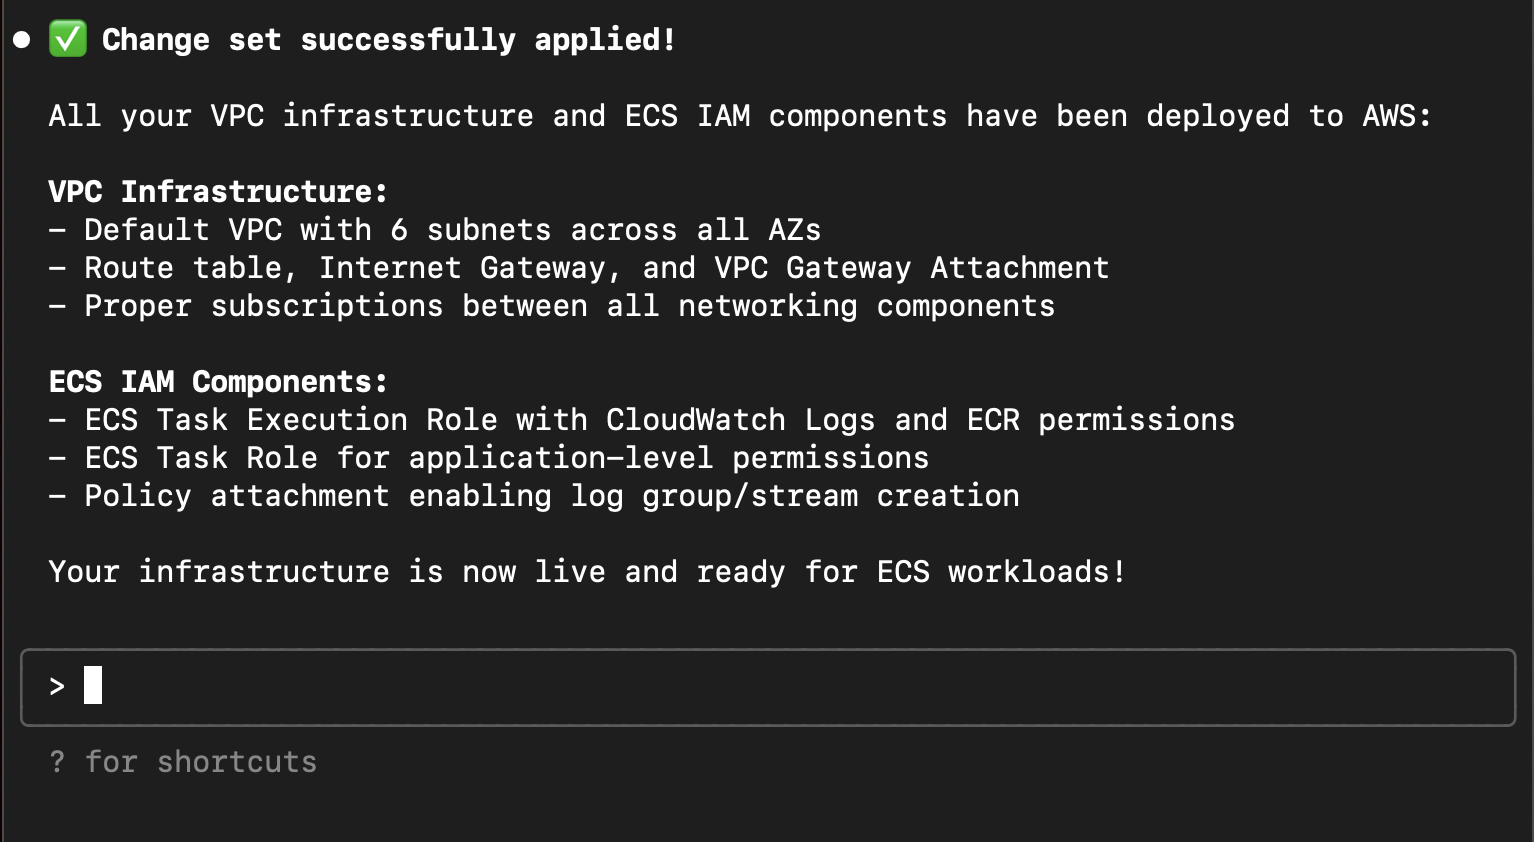The image size is (1534, 842).
Task: Click the question mark shortcuts hint
Action: (x=57, y=762)
